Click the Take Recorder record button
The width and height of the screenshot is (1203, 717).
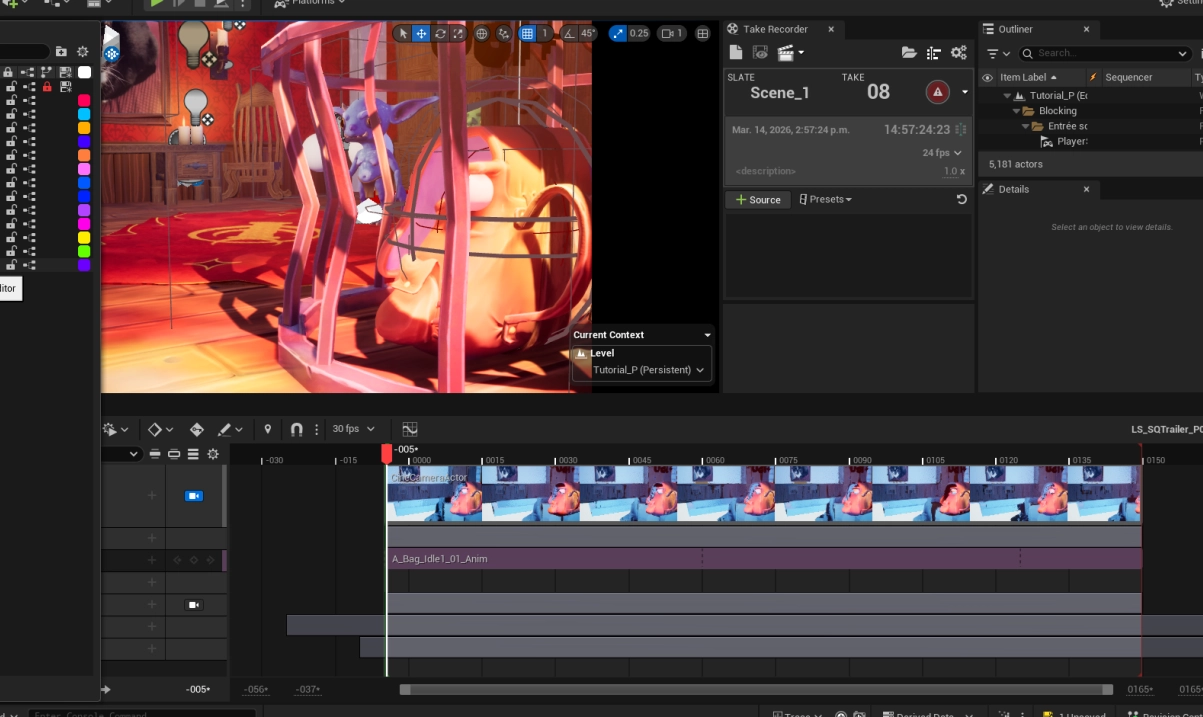pos(937,92)
